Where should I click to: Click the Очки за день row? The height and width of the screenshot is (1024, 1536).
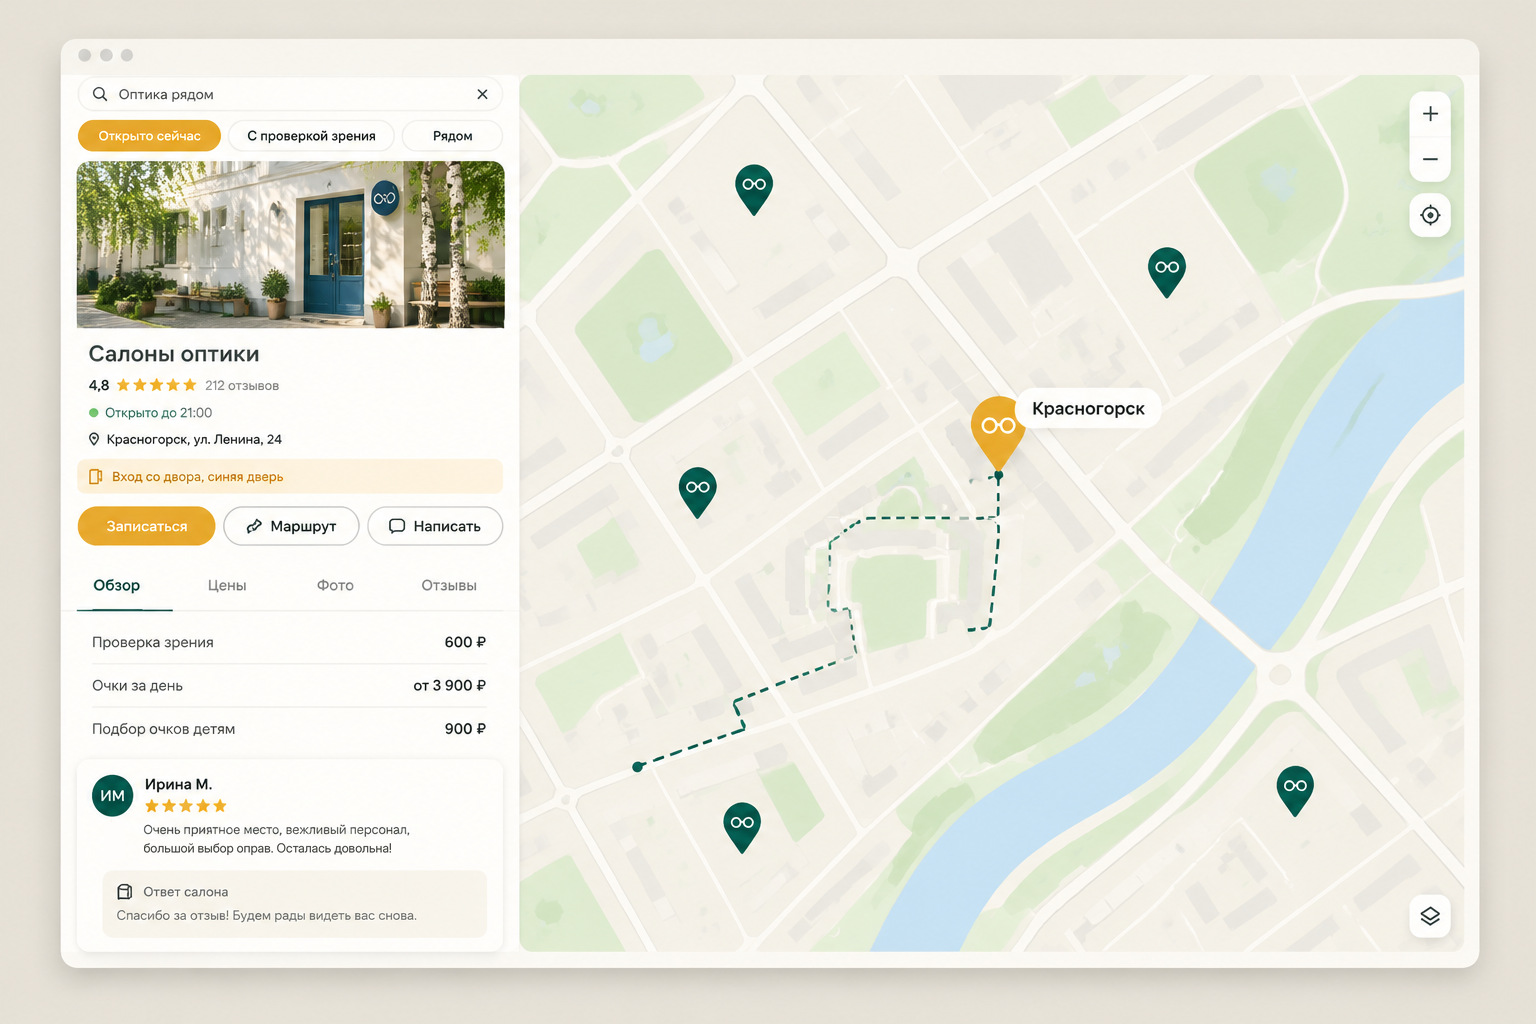coord(289,686)
